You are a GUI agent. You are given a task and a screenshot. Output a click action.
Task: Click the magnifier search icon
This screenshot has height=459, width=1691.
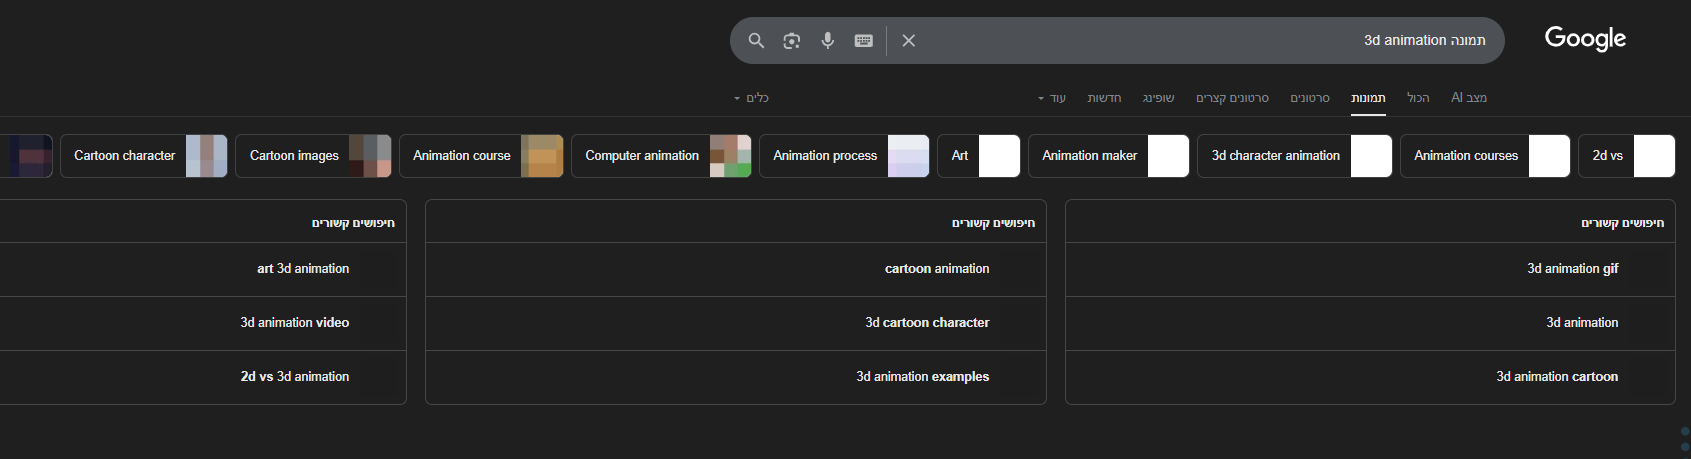(x=757, y=41)
